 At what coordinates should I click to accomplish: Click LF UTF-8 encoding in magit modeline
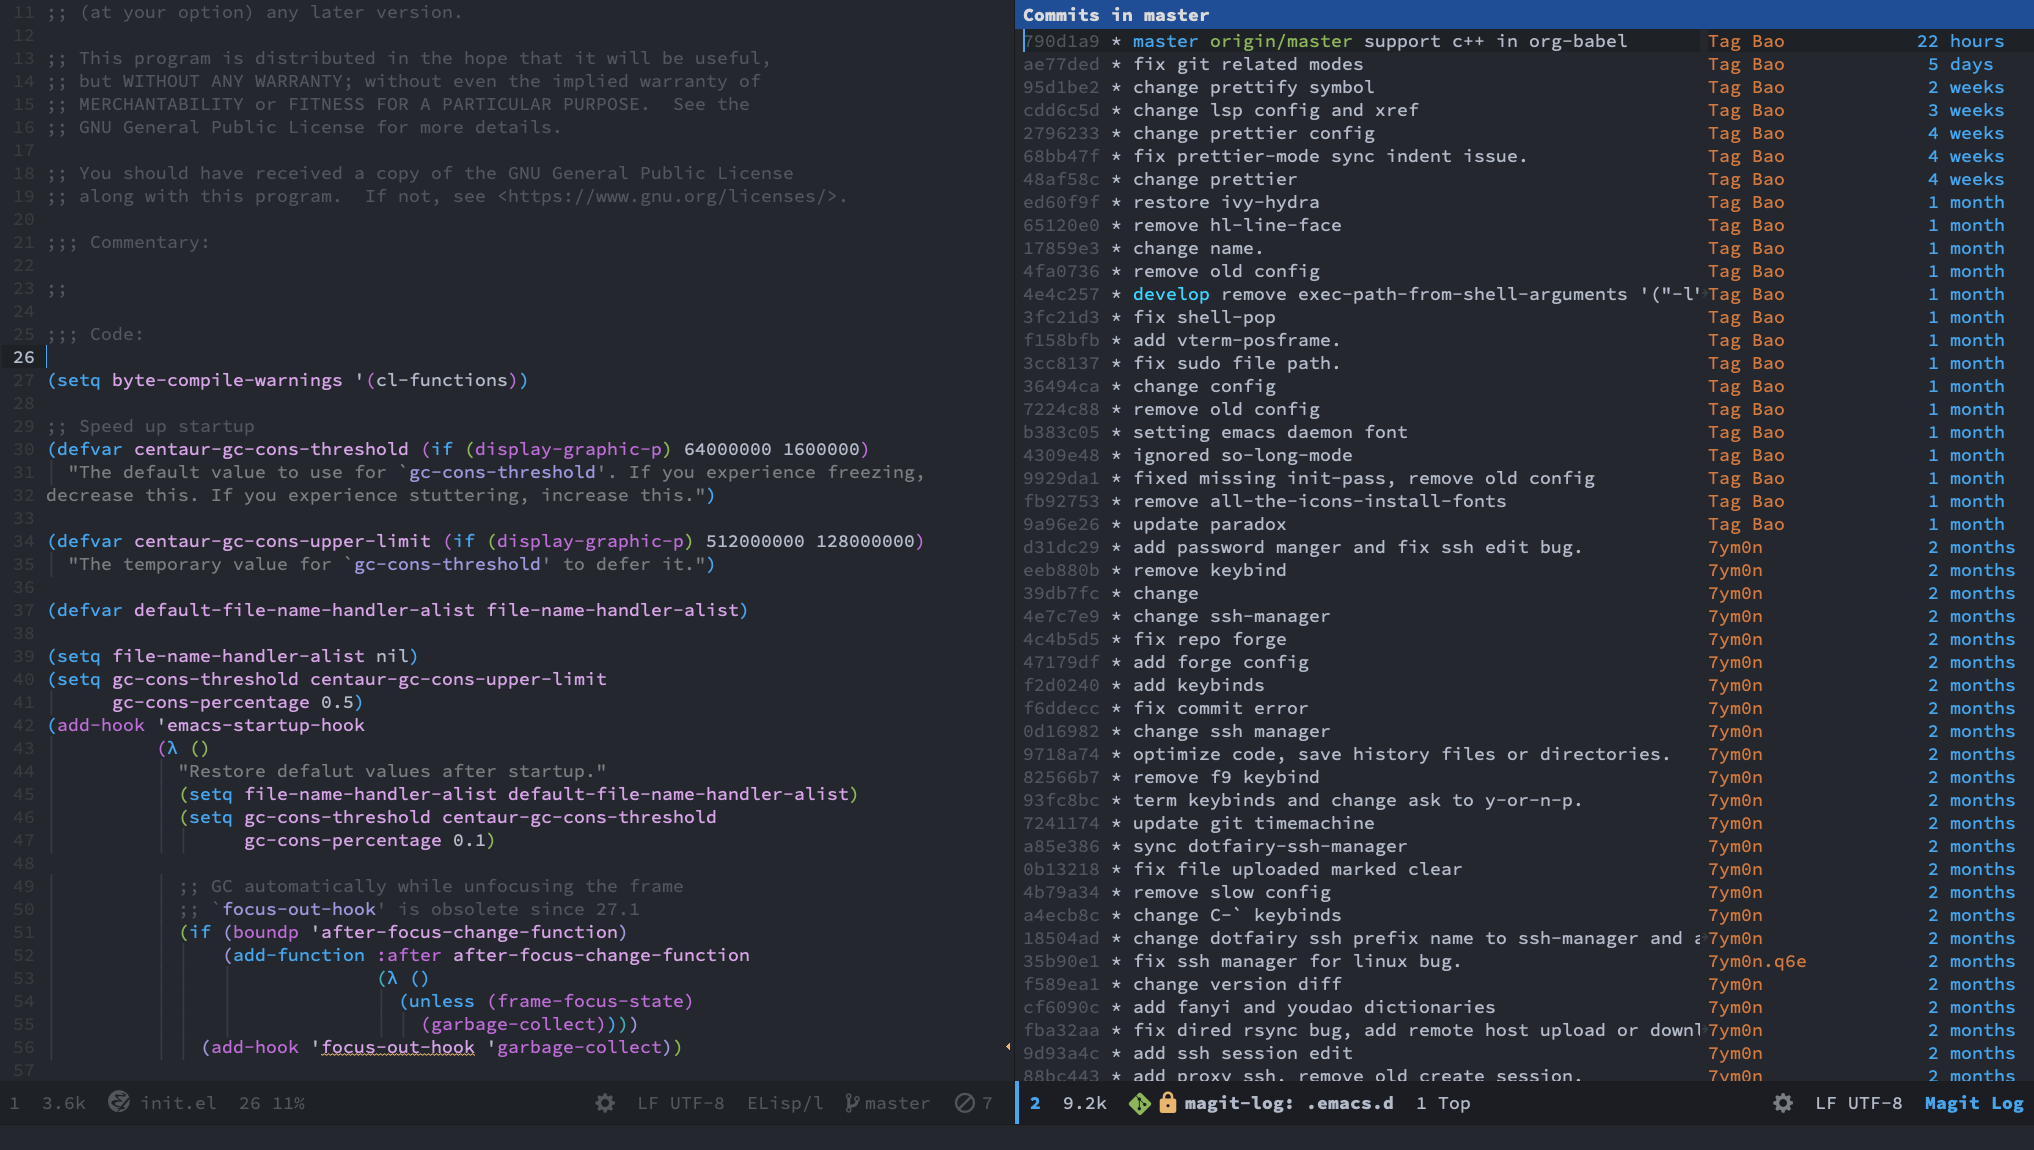[x=1858, y=1103]
